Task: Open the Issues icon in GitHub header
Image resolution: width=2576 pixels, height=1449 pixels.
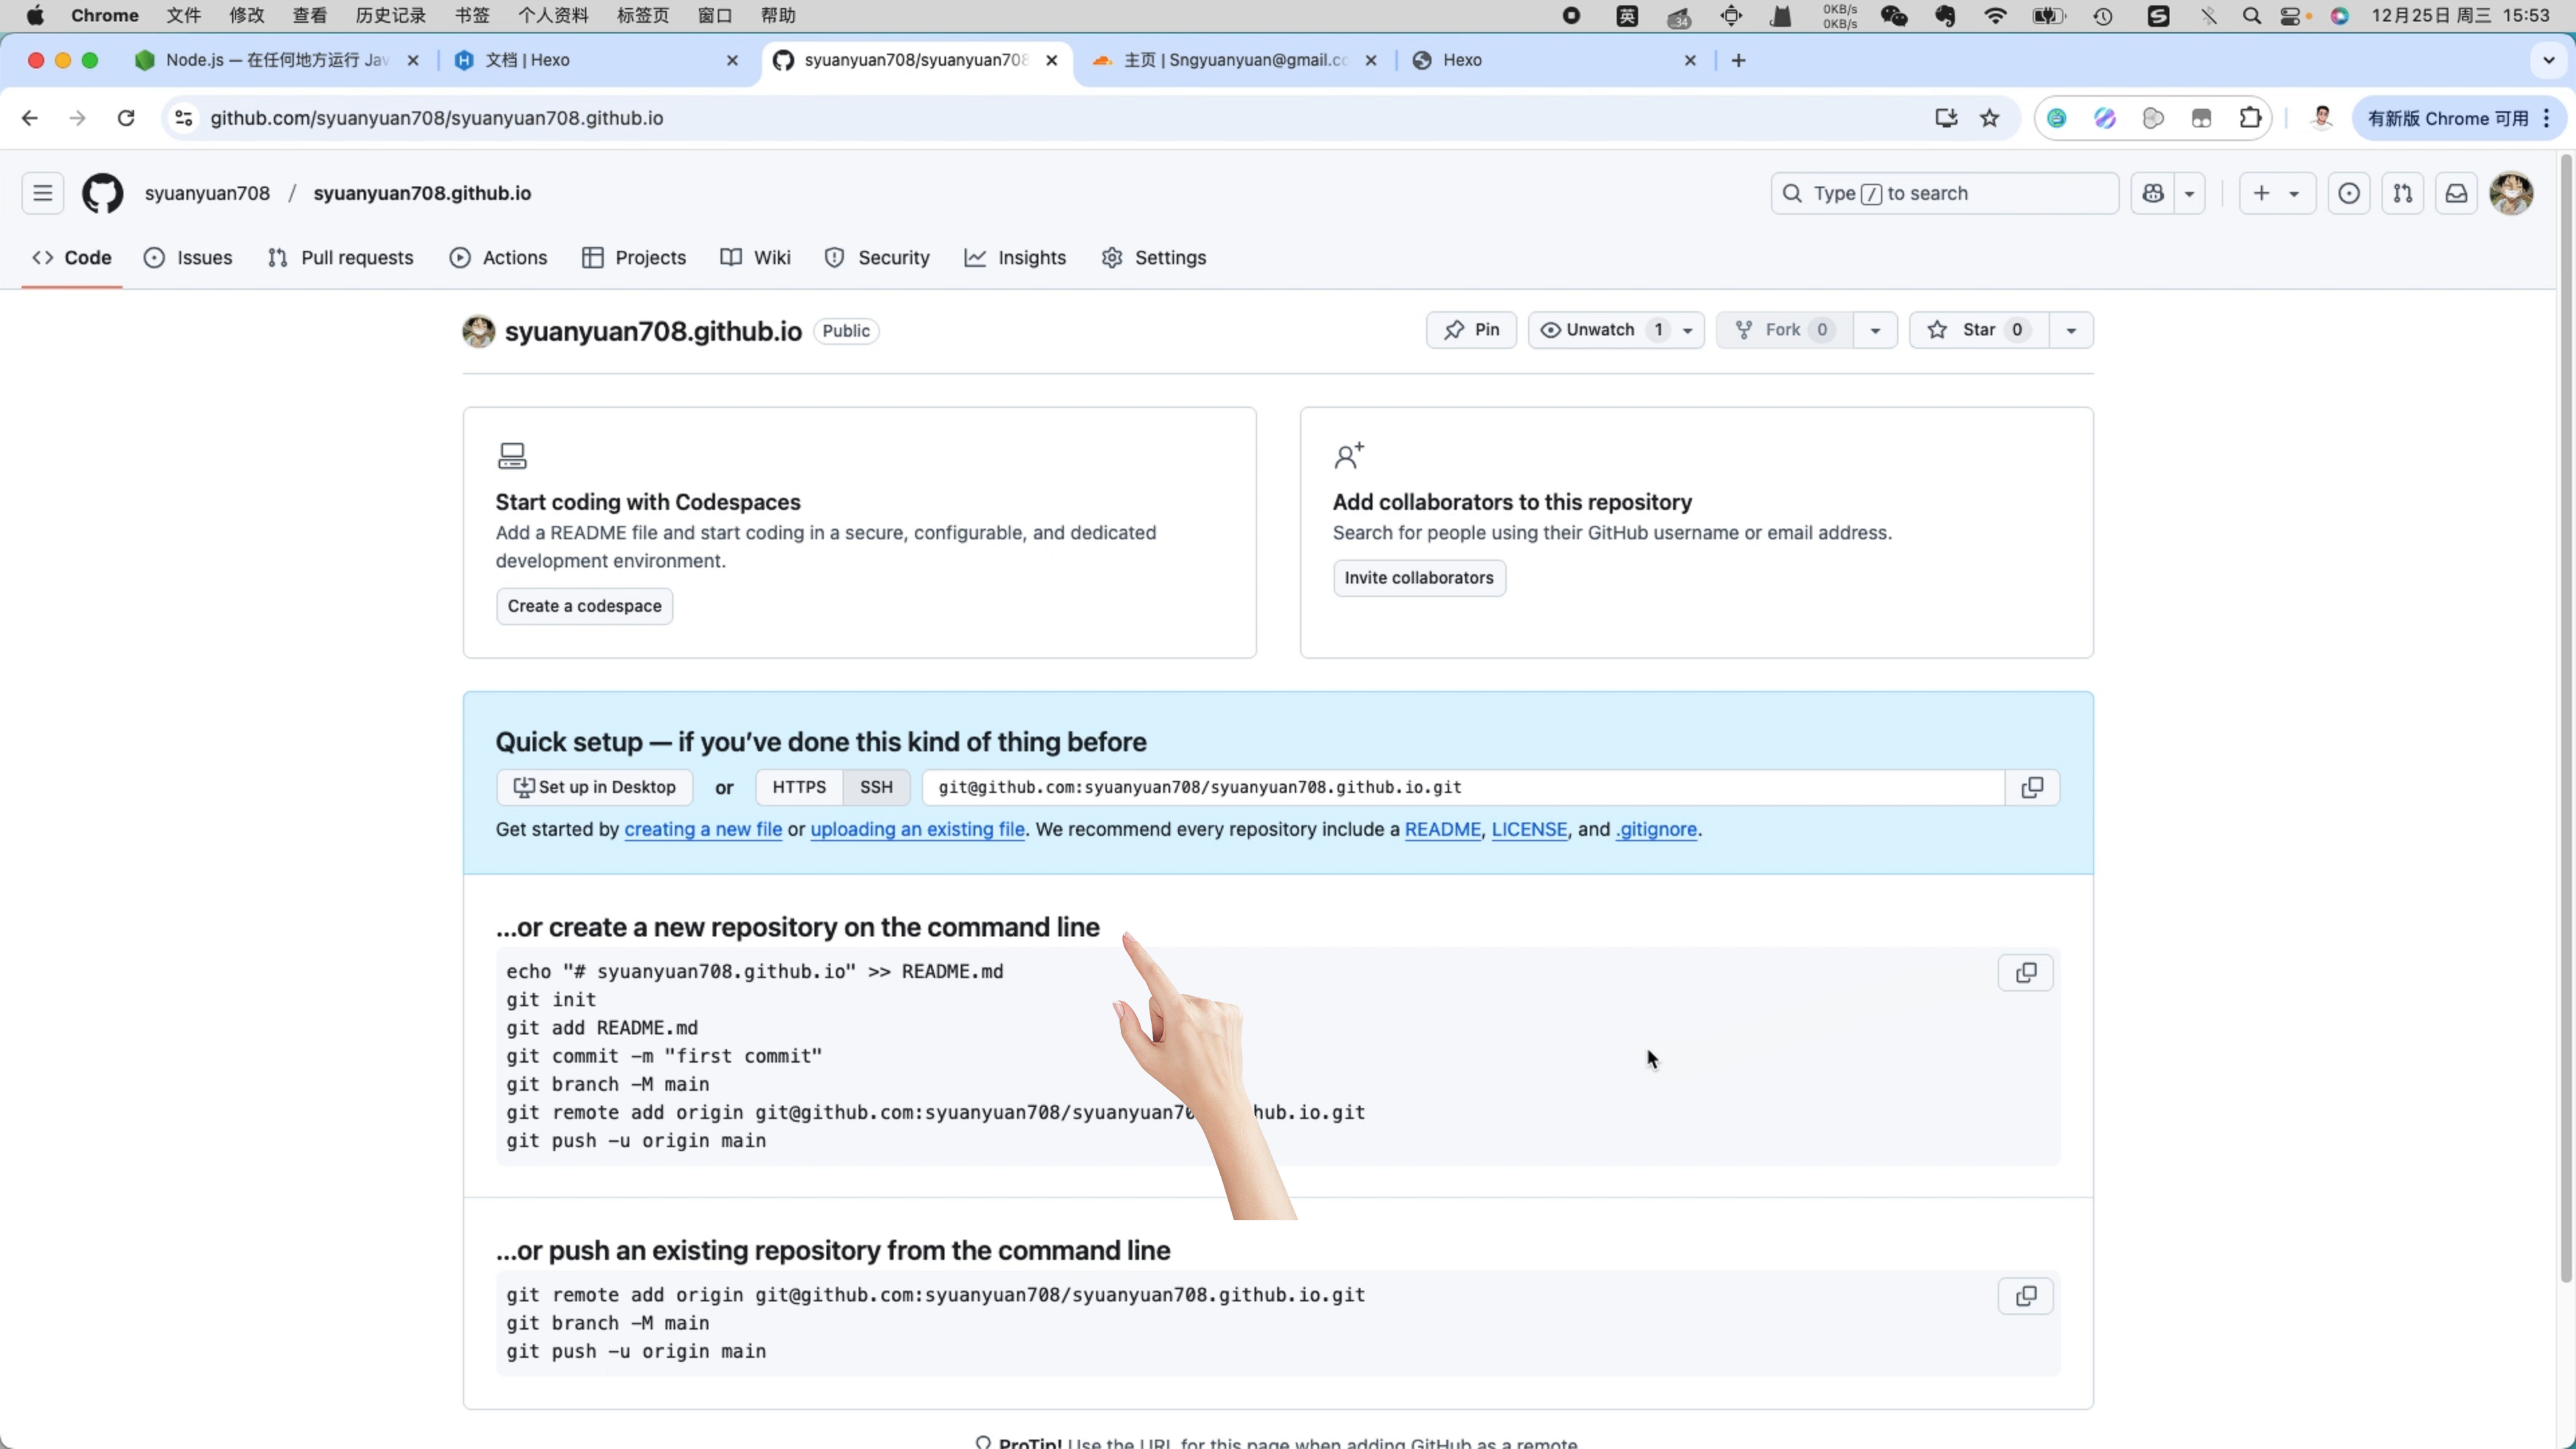Action: coord(2348,193)
